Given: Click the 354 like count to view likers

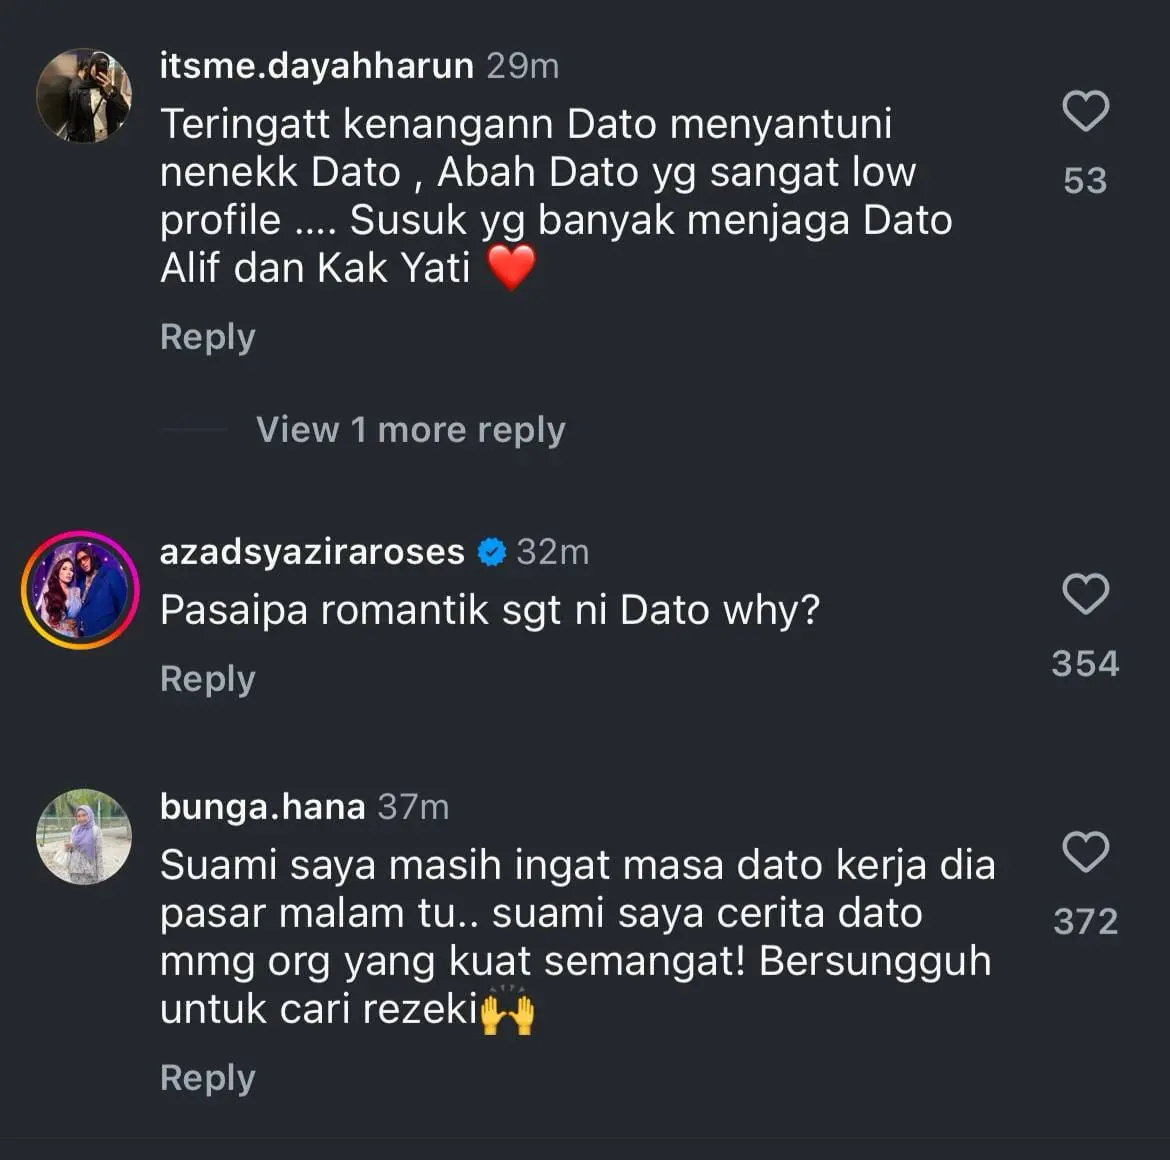Looking at the screenshot, I should pos(1086,662).
